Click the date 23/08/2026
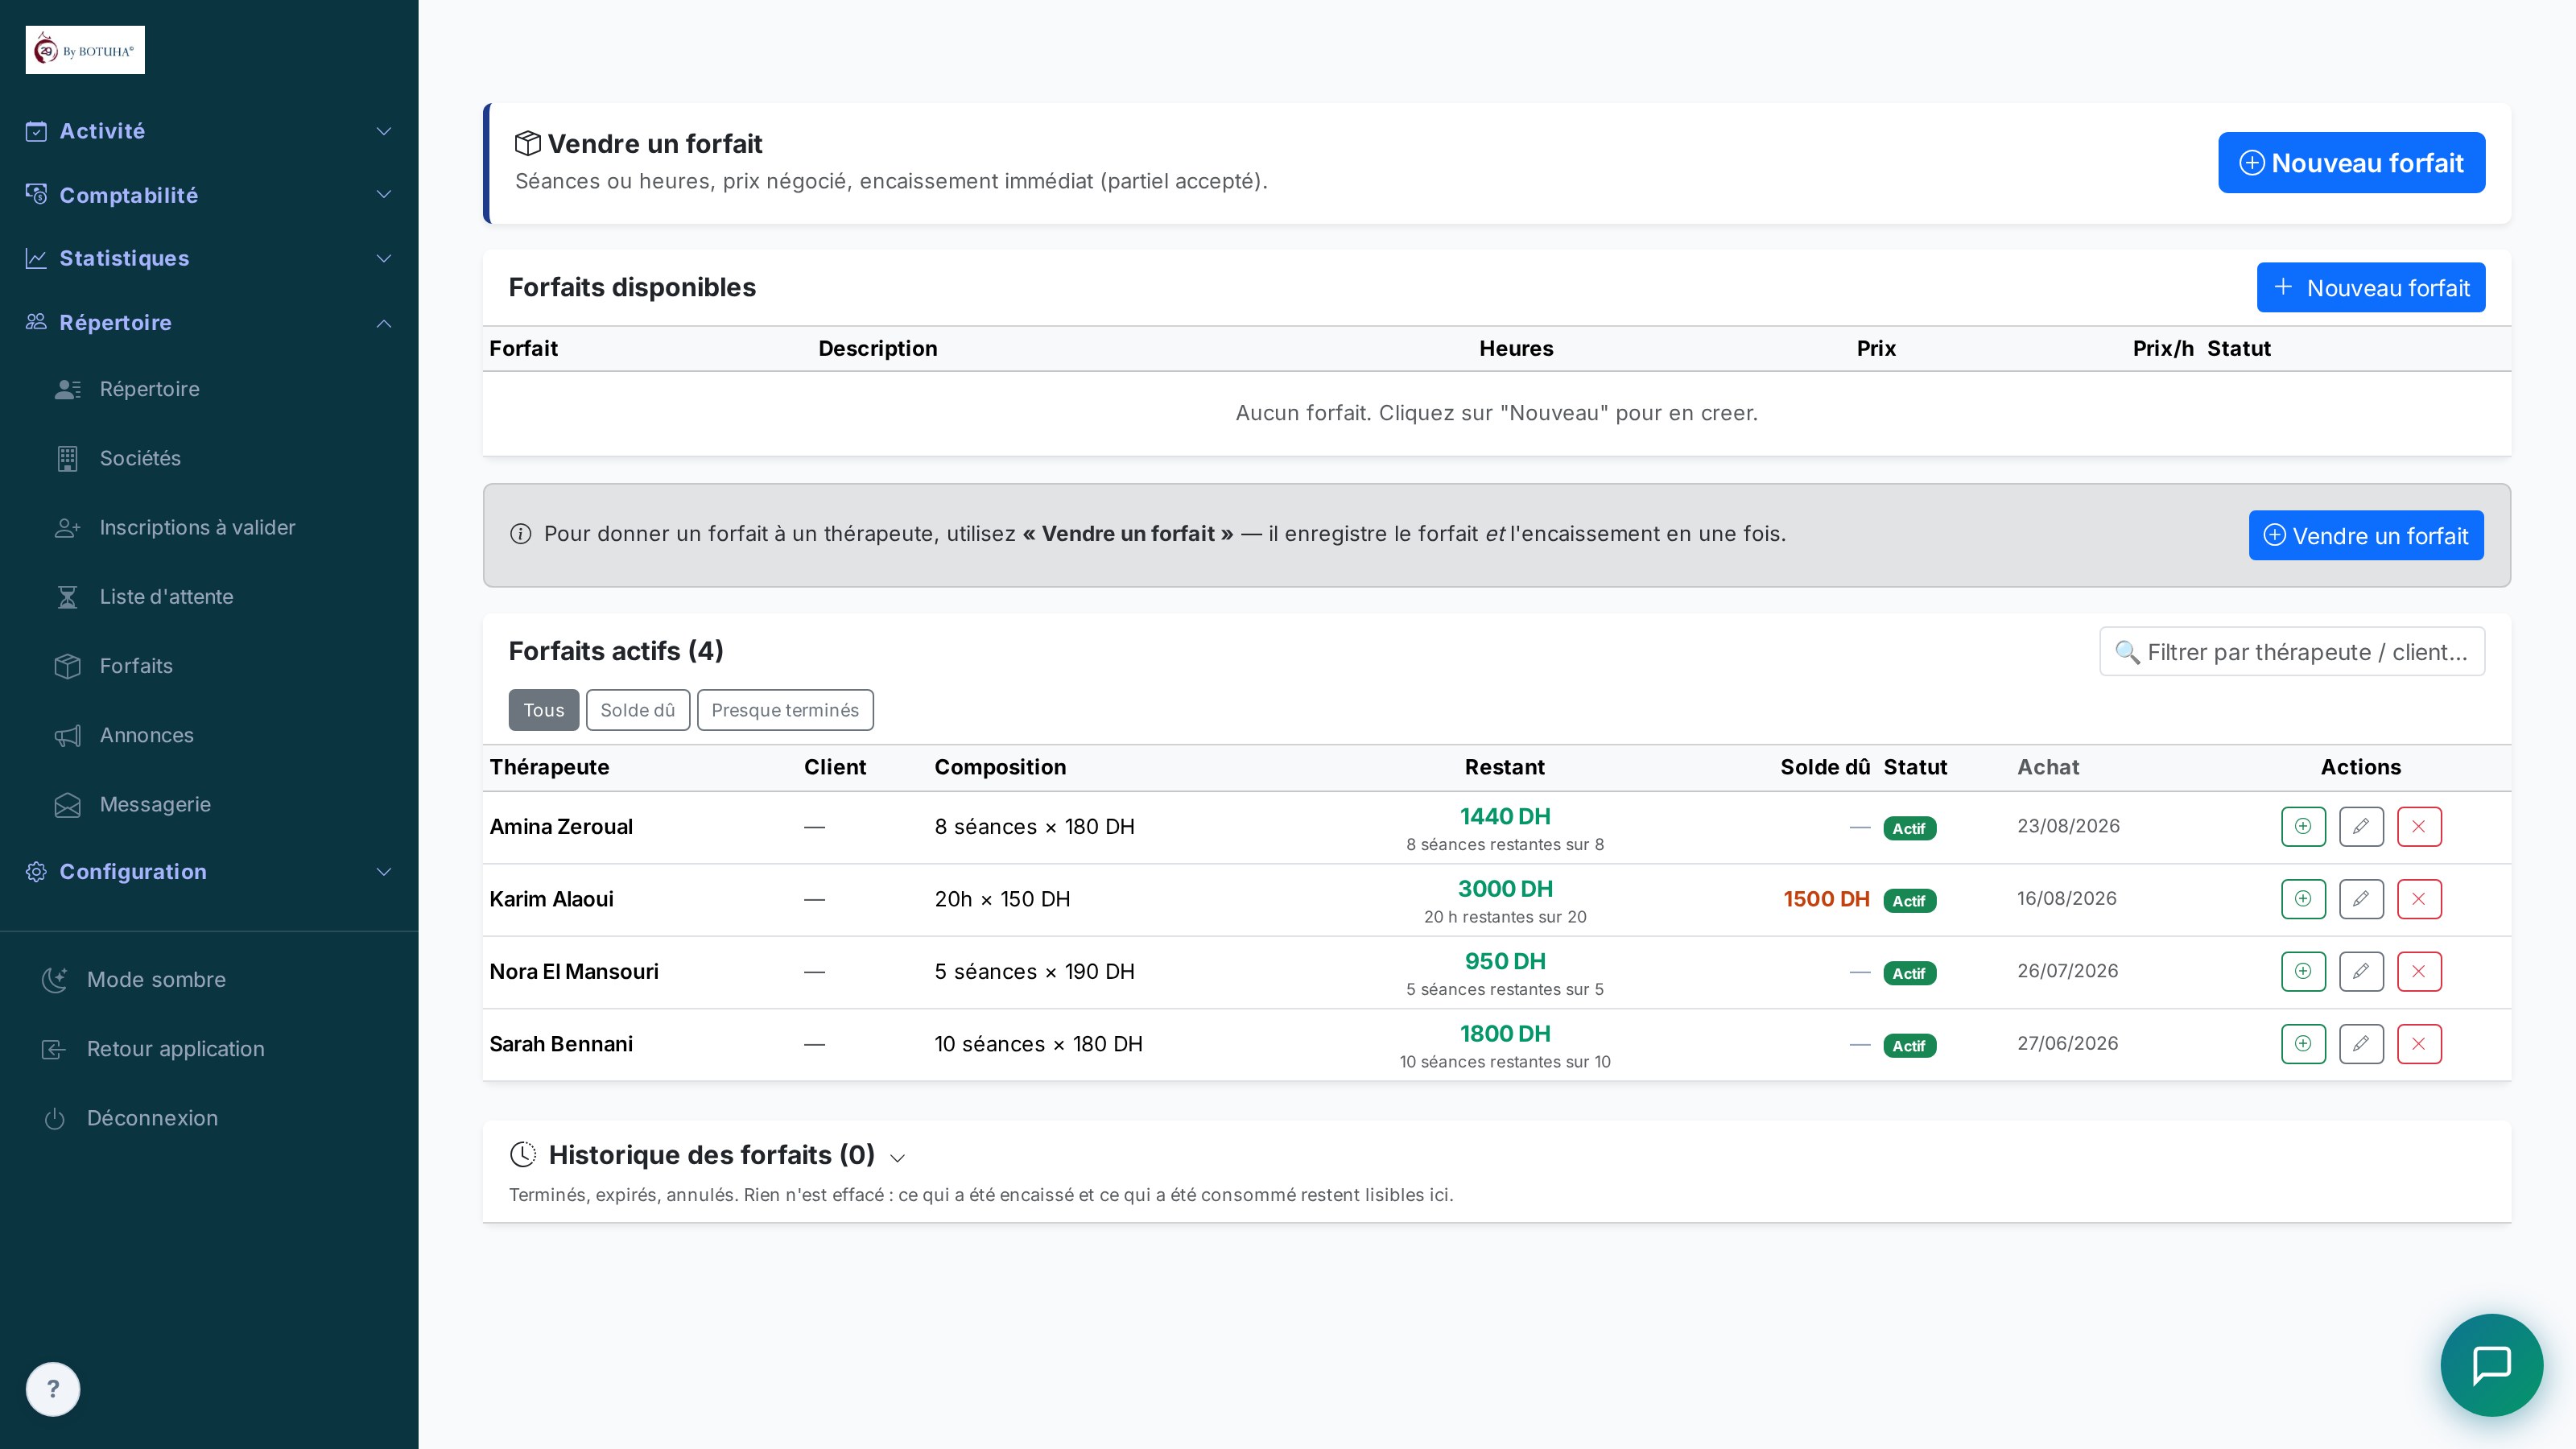This screenshot has width=2576, height=1449. (2068, 826)
